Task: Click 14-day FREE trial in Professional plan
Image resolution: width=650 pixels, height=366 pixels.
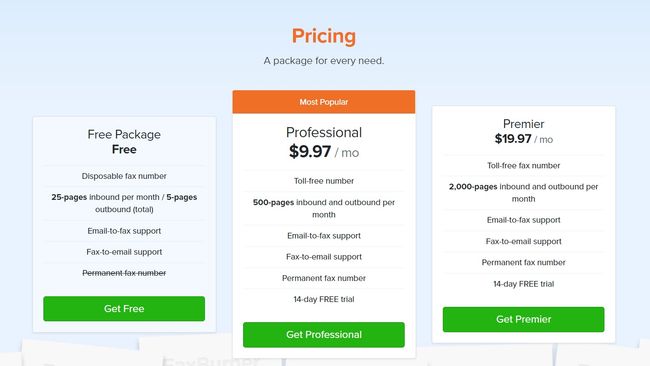Action: (324, 299)
